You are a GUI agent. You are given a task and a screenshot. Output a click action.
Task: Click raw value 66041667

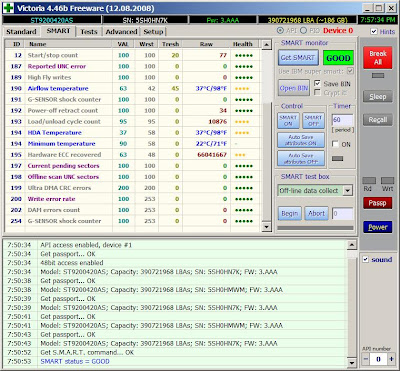(212, 155)
